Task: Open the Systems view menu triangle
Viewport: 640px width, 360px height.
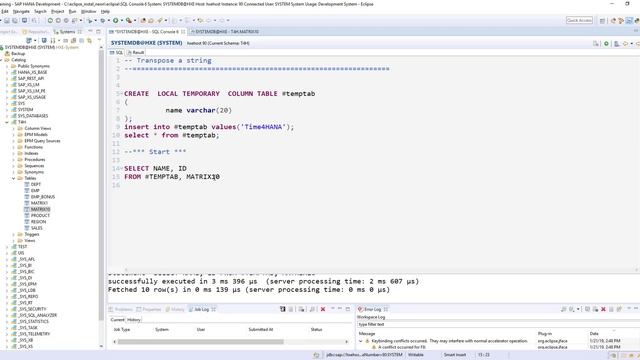Action: (100, 40)
